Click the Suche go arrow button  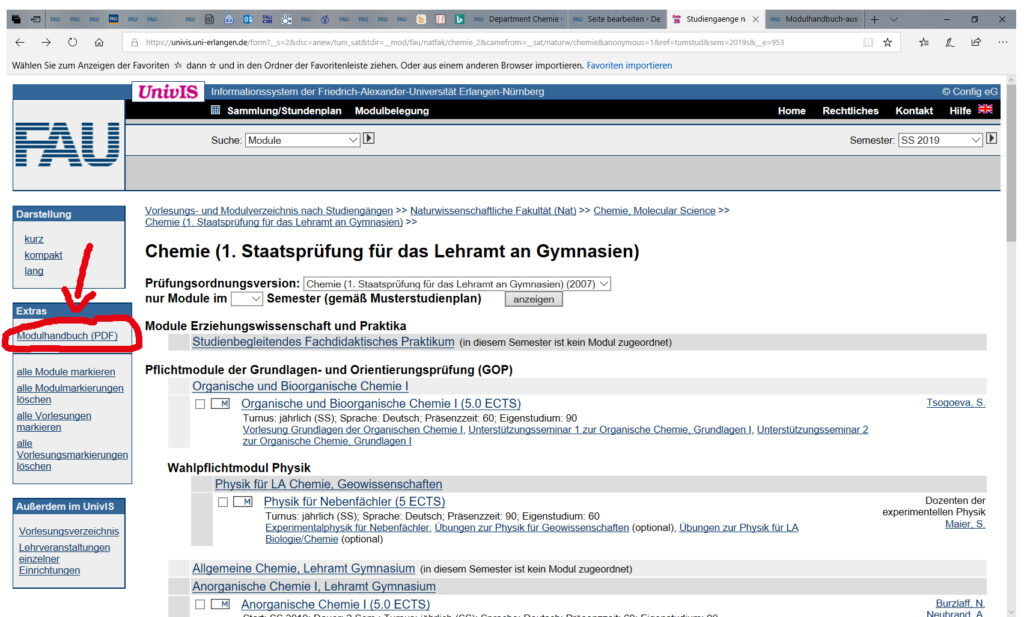click(x=369, y=138)
